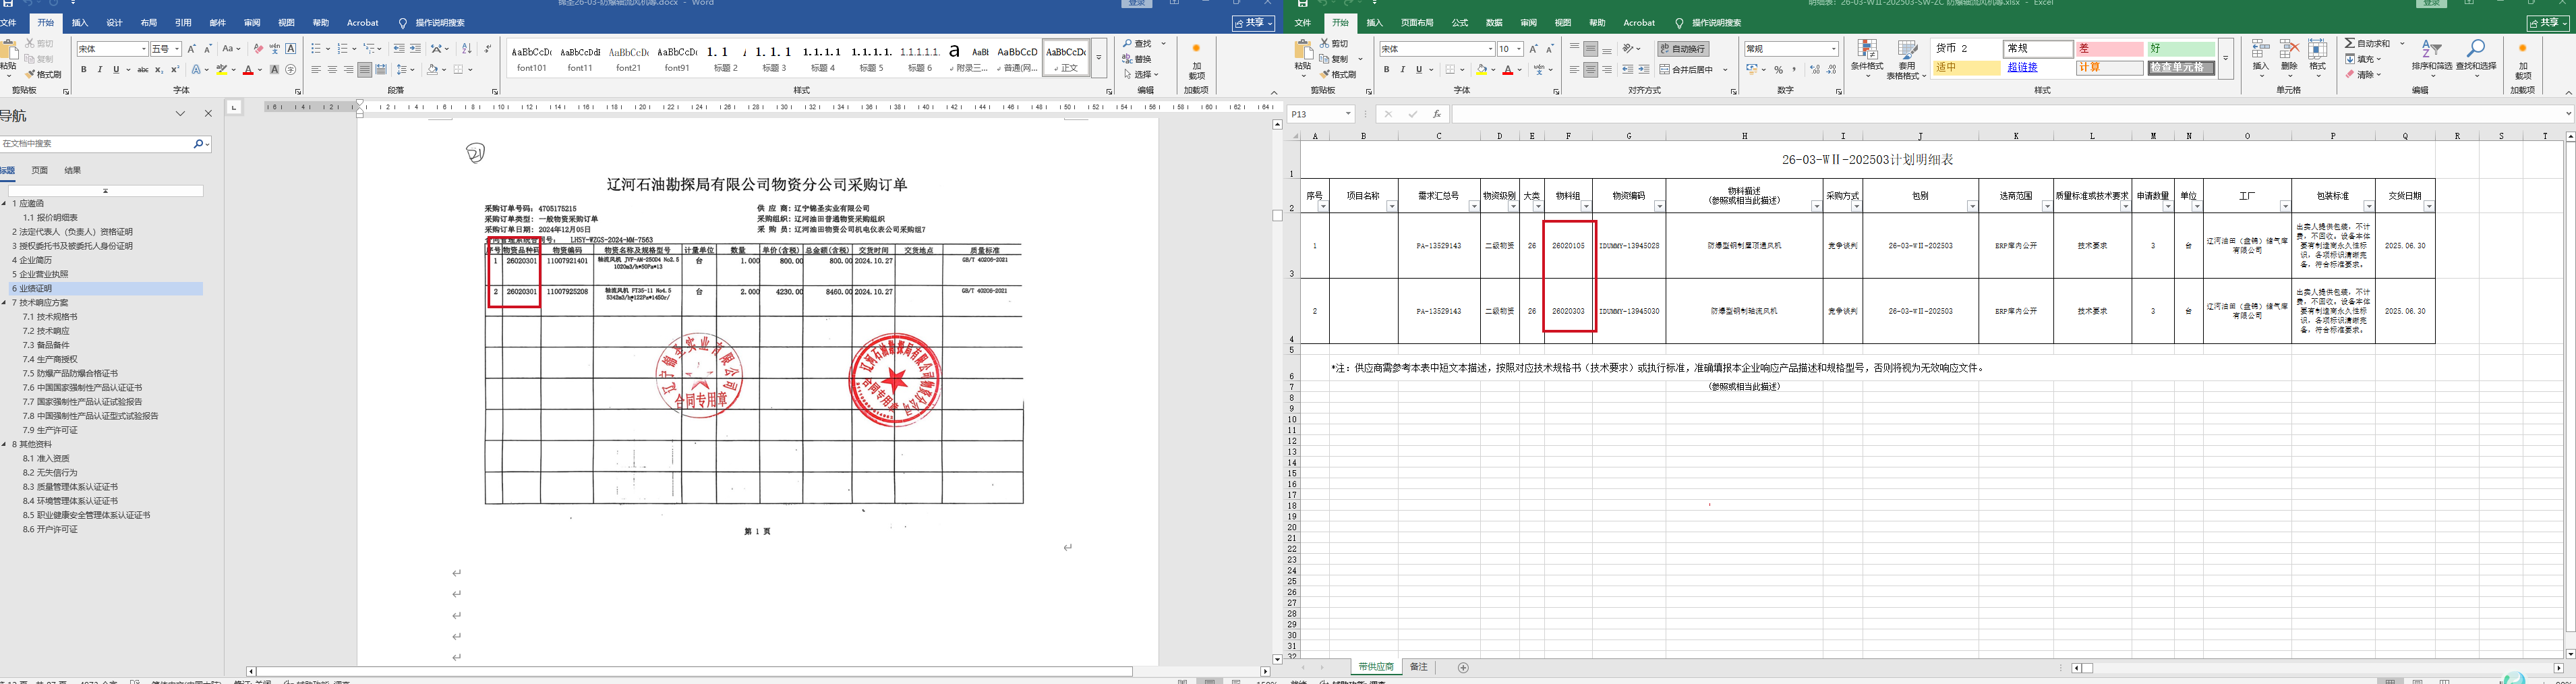Clear all formatting in Word

[x=258, y=49]
